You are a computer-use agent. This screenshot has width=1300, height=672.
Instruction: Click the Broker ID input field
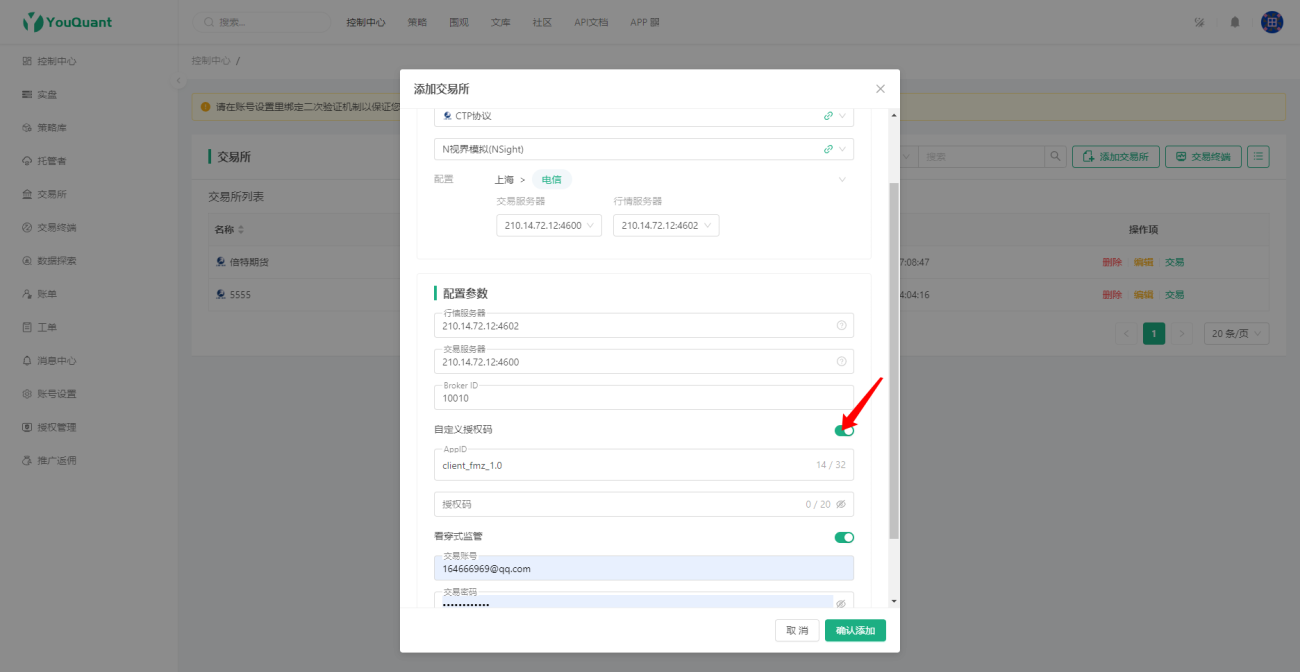click(x=644, y=398)
